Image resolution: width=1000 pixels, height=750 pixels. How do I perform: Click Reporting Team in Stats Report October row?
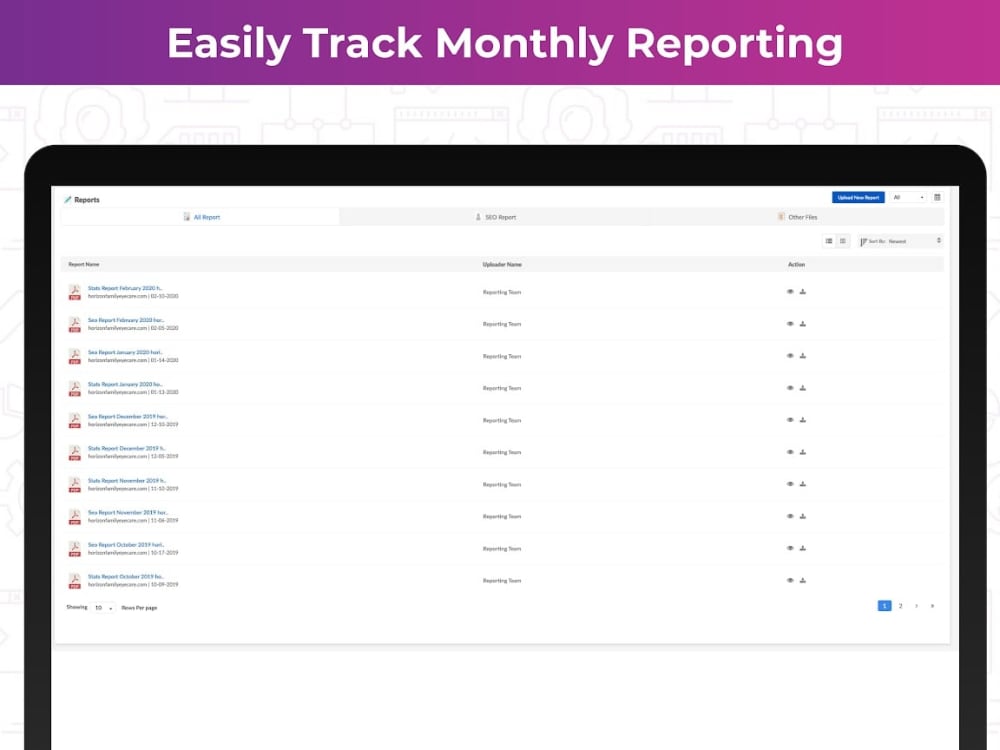502,581
